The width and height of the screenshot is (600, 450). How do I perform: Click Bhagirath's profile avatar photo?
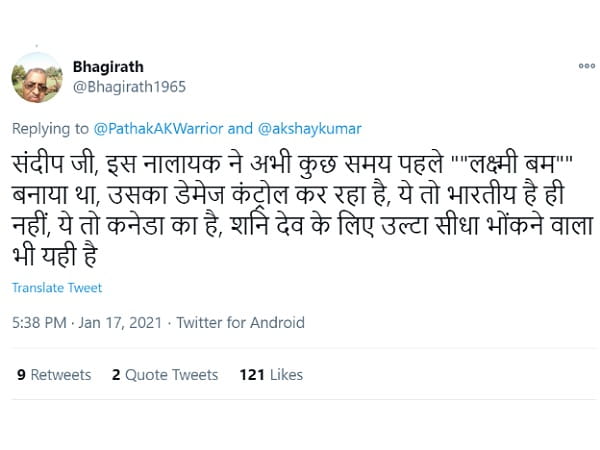(37, 78)
